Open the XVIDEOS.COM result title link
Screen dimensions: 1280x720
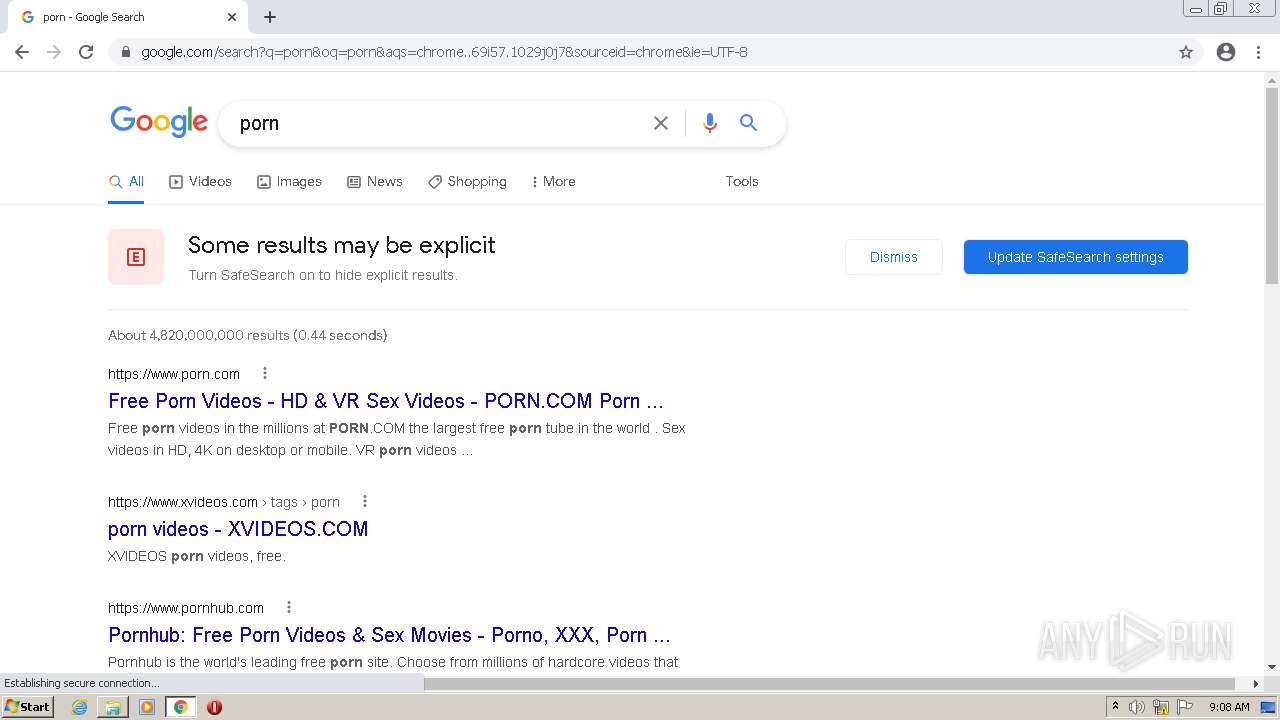pyautogui.click(x=238, y=529)
